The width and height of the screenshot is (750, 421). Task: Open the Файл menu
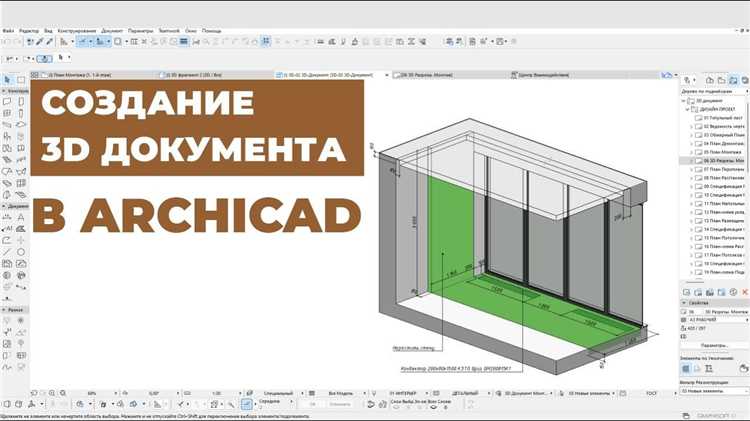pos(8,31)
